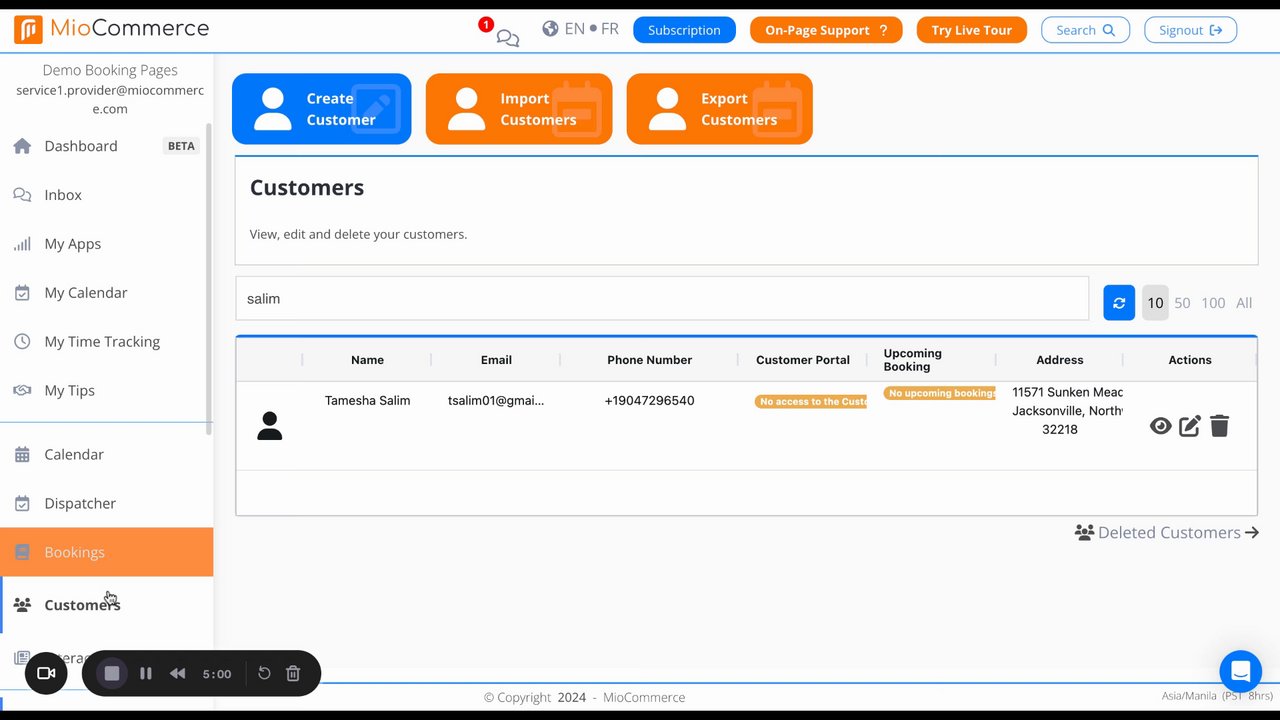This screenshot has height=720, width=1280.
Task: Focus the customer search field containing salim
Action: pyautogui.click(x=662, y=298)
